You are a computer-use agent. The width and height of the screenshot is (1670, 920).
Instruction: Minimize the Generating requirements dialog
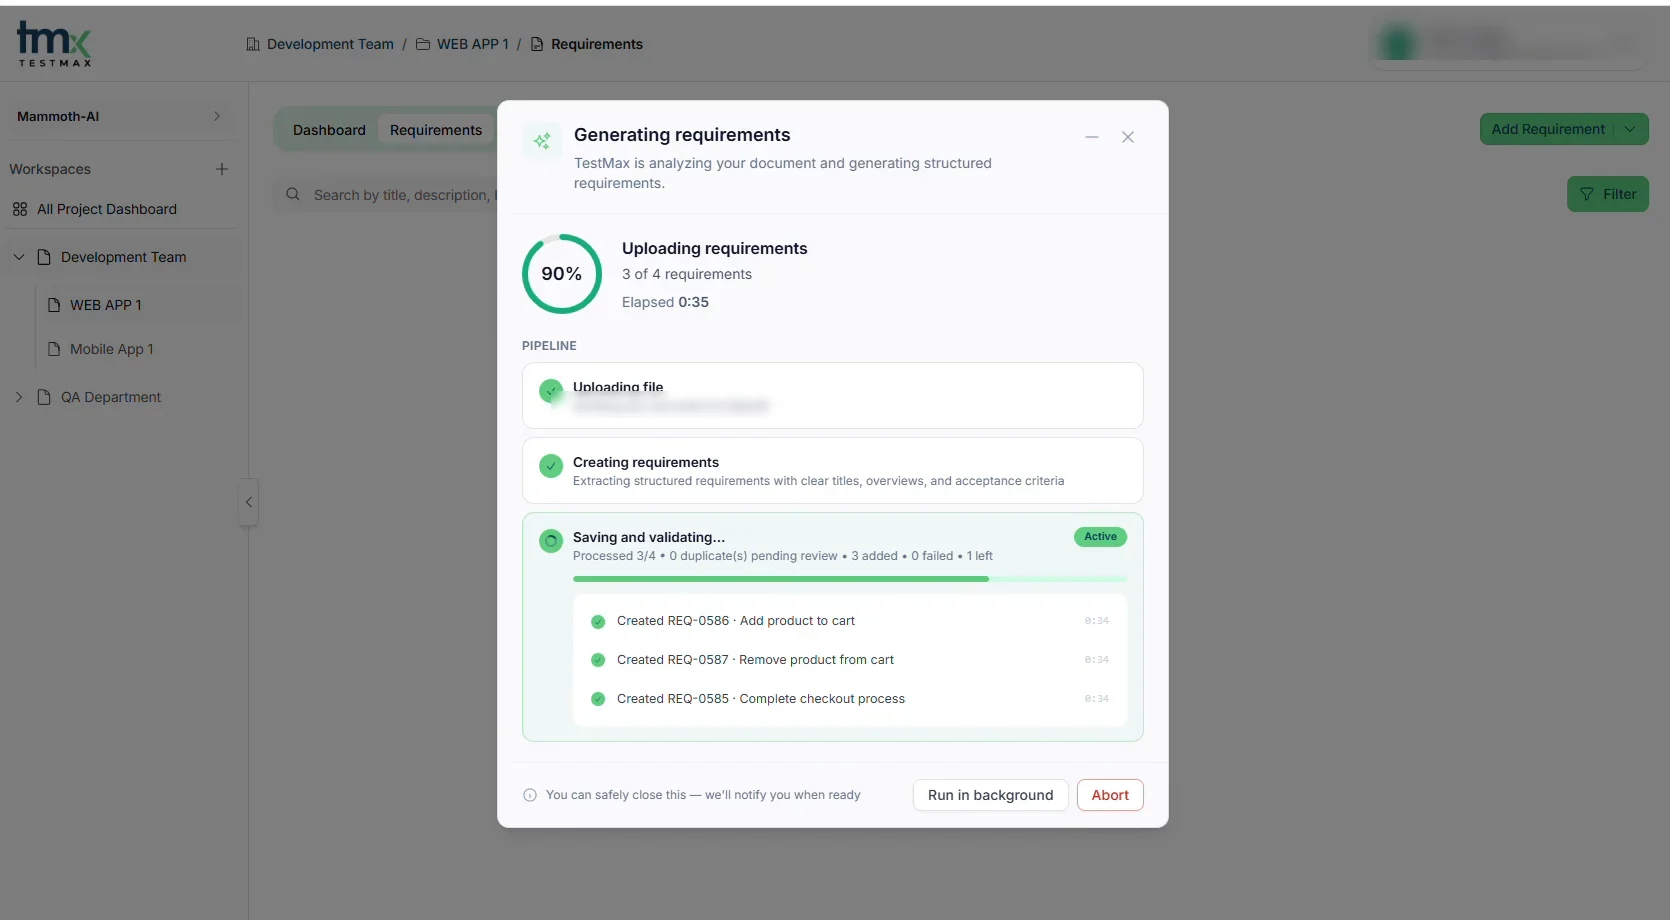[x=1092, y=137]
